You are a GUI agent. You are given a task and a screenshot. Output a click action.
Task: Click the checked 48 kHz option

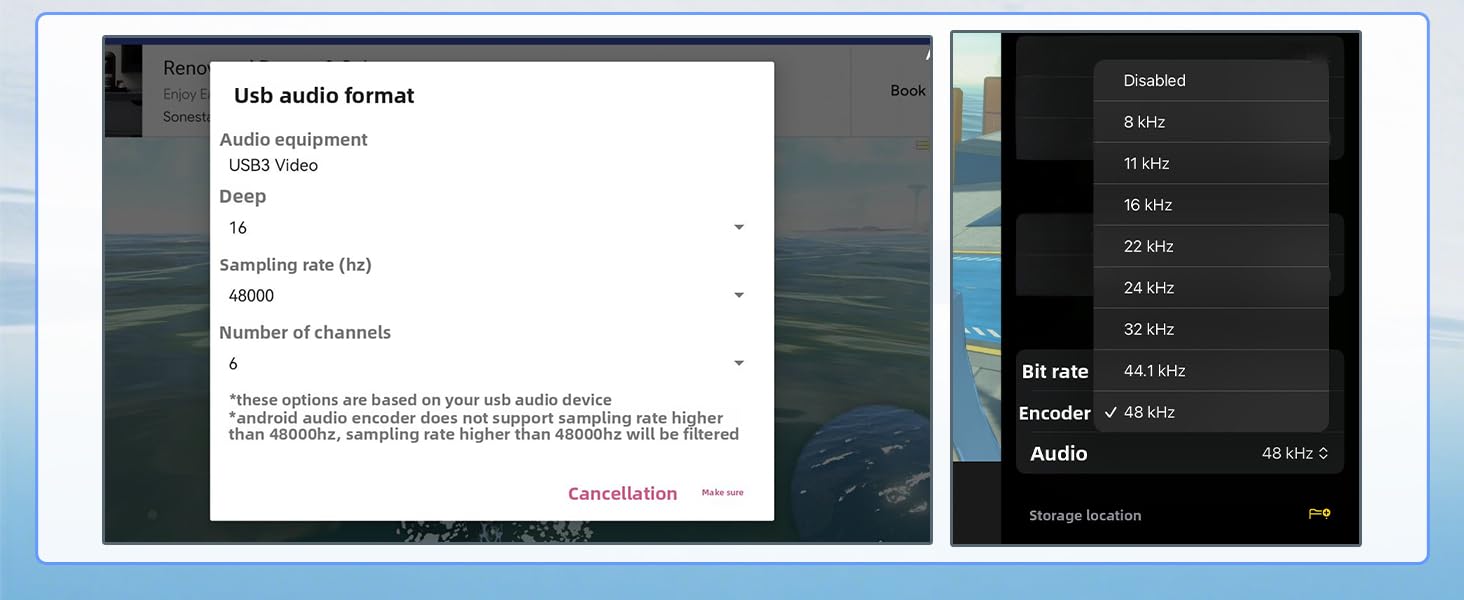(x=1148, y=413)
